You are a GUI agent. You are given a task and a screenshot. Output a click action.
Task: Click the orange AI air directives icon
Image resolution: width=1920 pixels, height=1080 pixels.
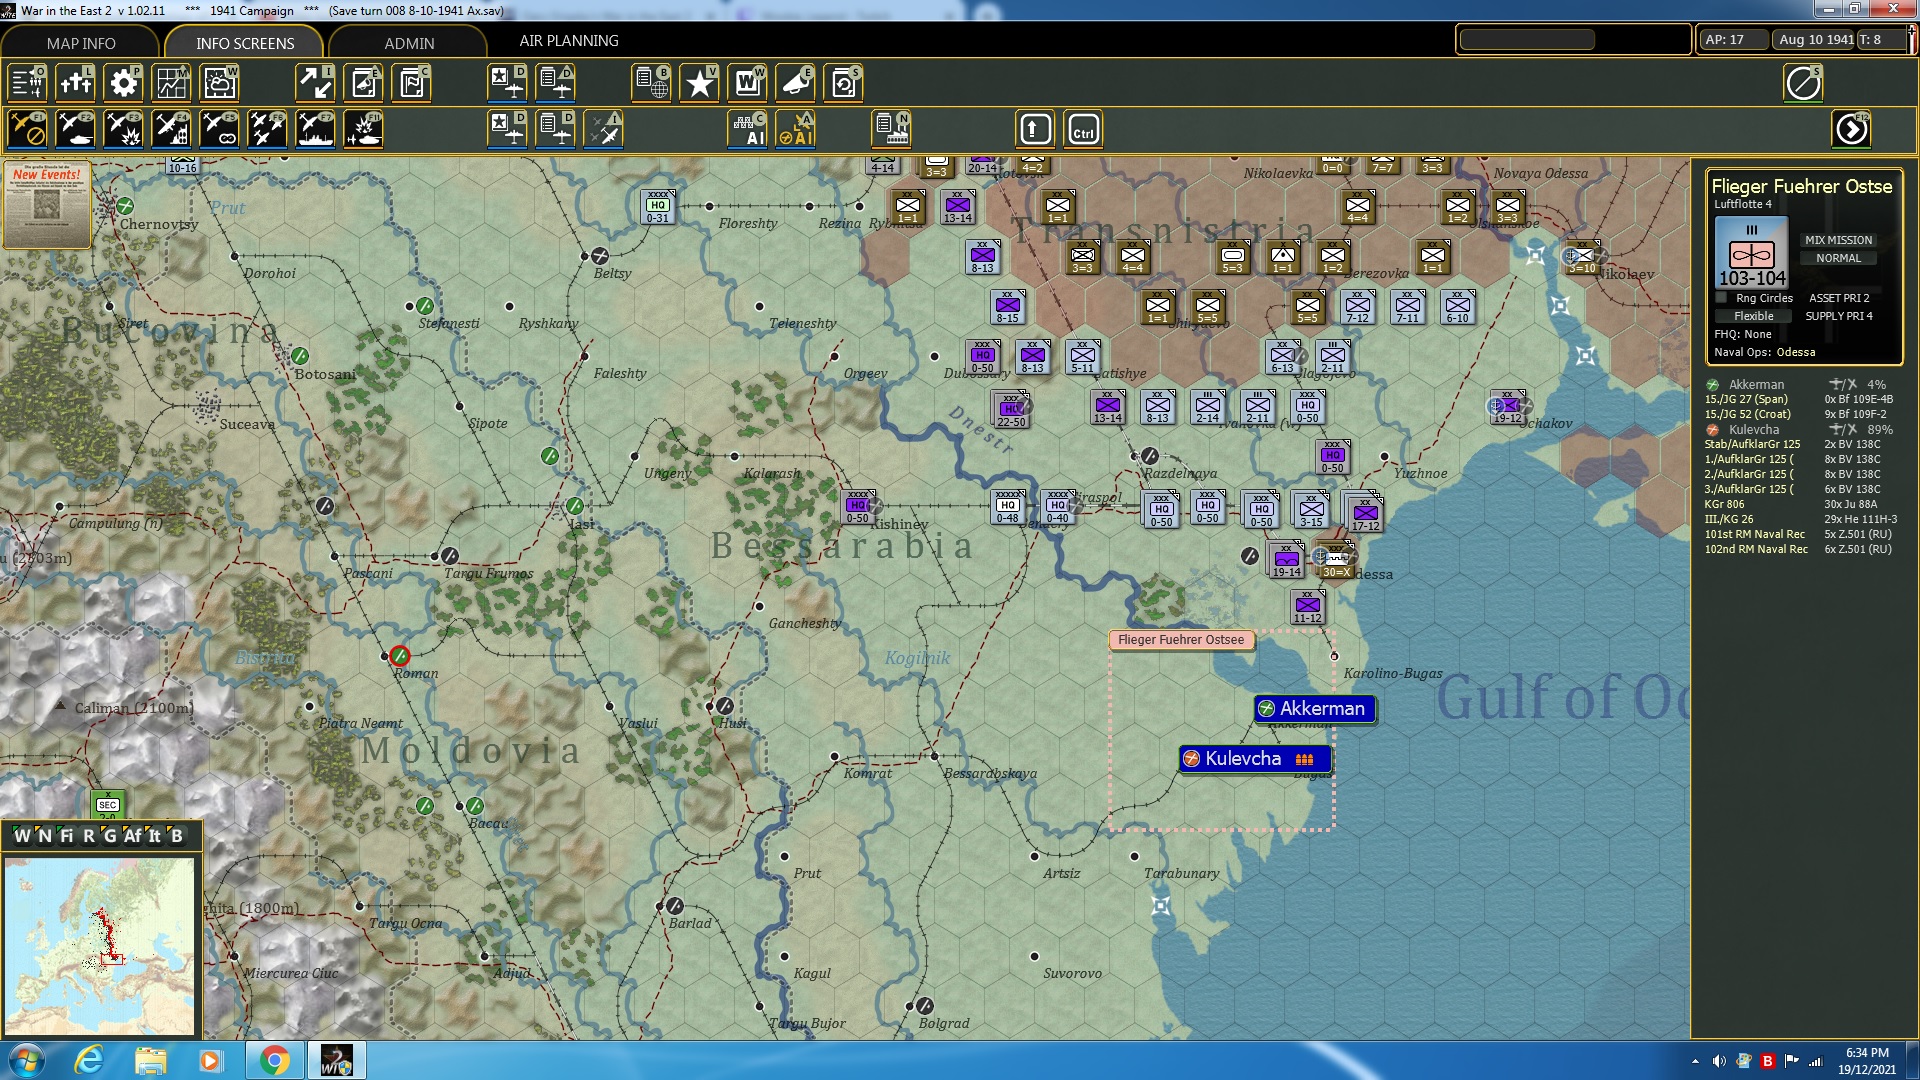[795, 130]
